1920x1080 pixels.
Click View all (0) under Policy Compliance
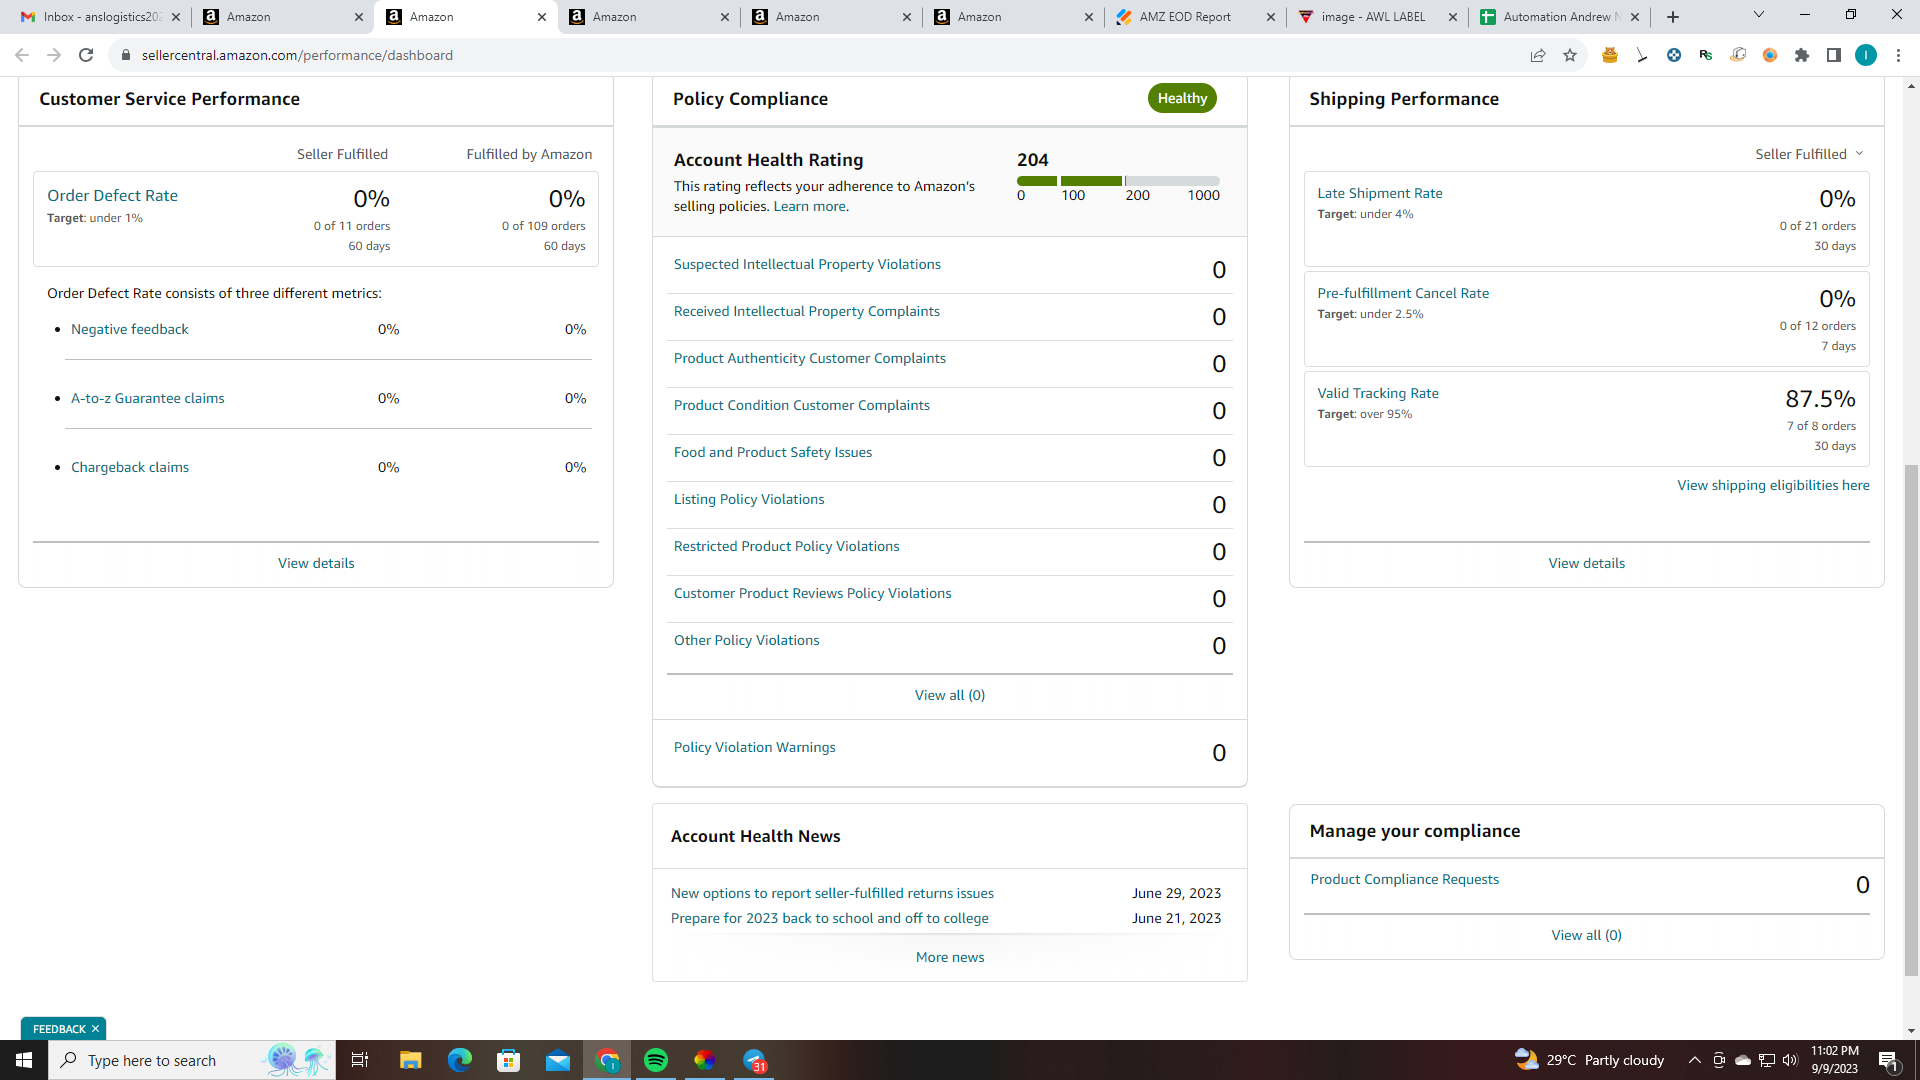pyautogui.click(x=950, y=695)
